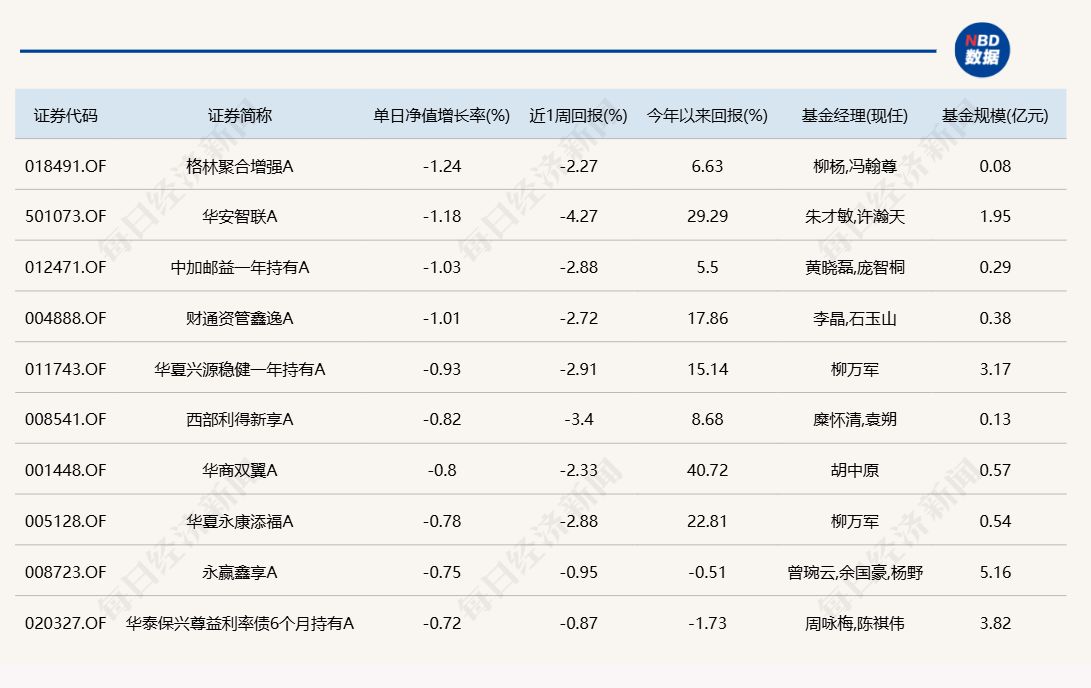Viewport: 1091px width, 688px height.
Task: Click managers 曾琬云,余国豪,杨野
Action: pyautogui.click(x=854, y=573)
